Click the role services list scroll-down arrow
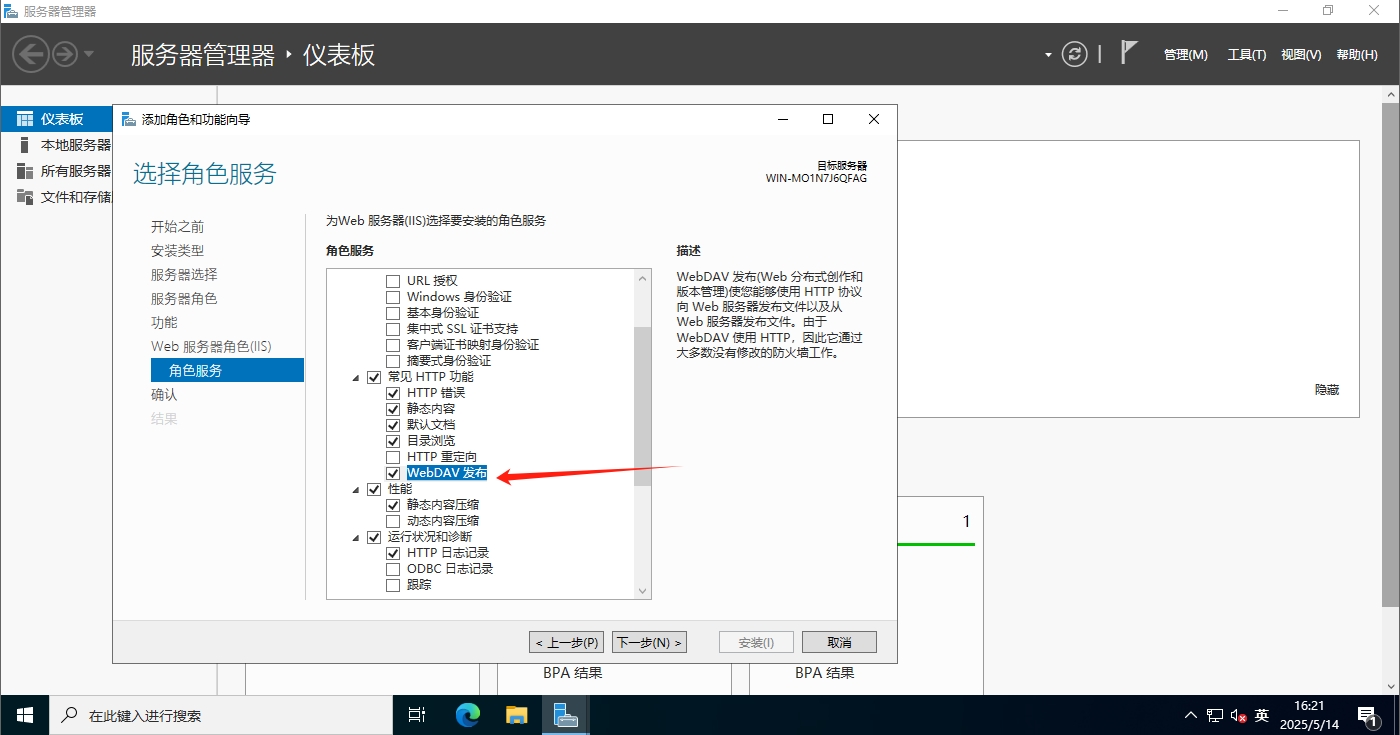The image size is (1400, 735). coord(642,591)
